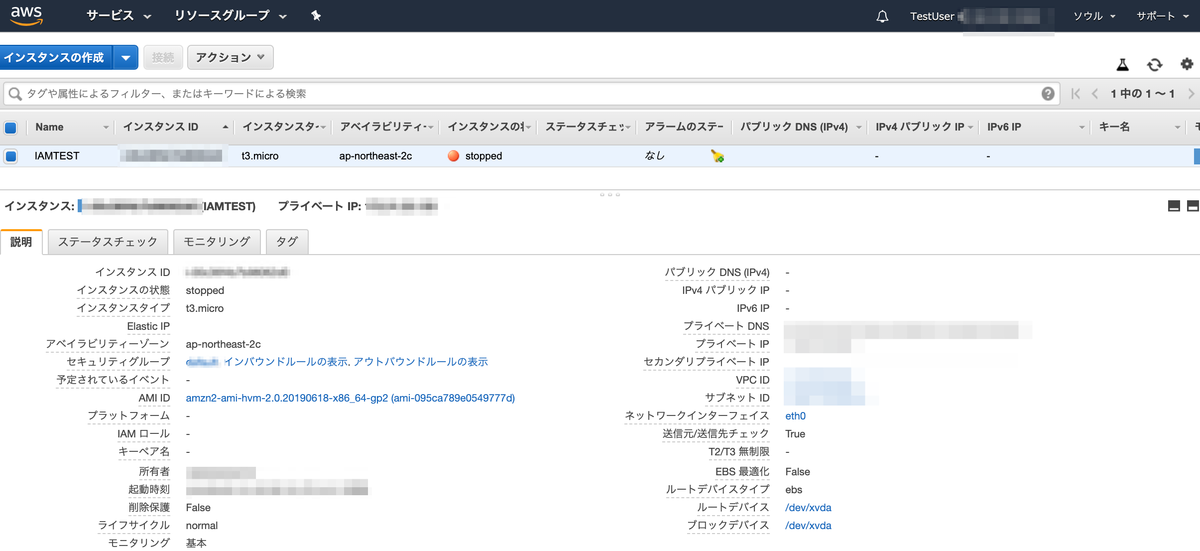Open the block device /dev/xvda link
Viewport: 1200px width, 551px height.
pos(807,525)
